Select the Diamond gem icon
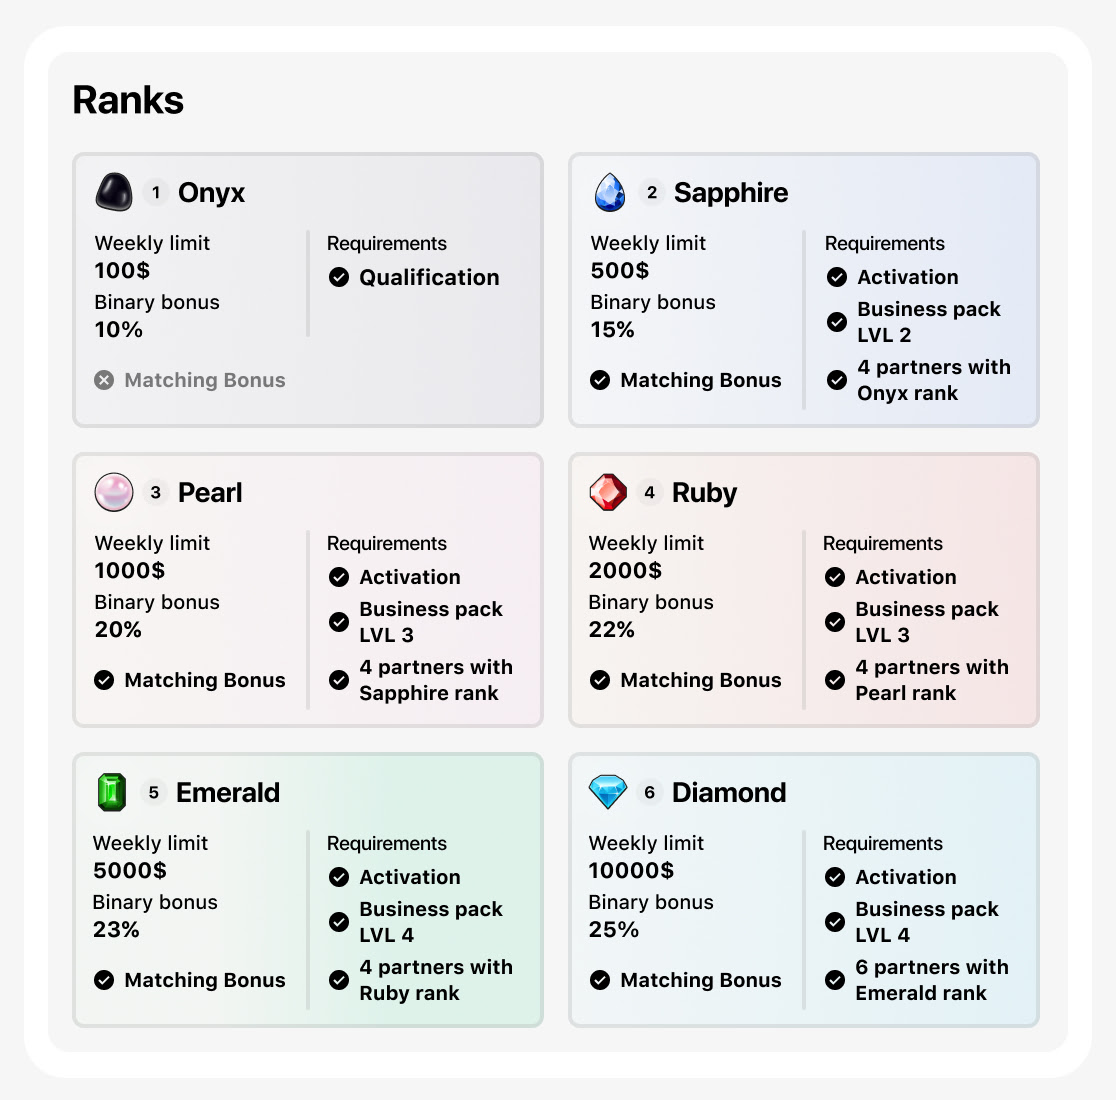The image size is (1116, 1100). (x=609, y=791)
